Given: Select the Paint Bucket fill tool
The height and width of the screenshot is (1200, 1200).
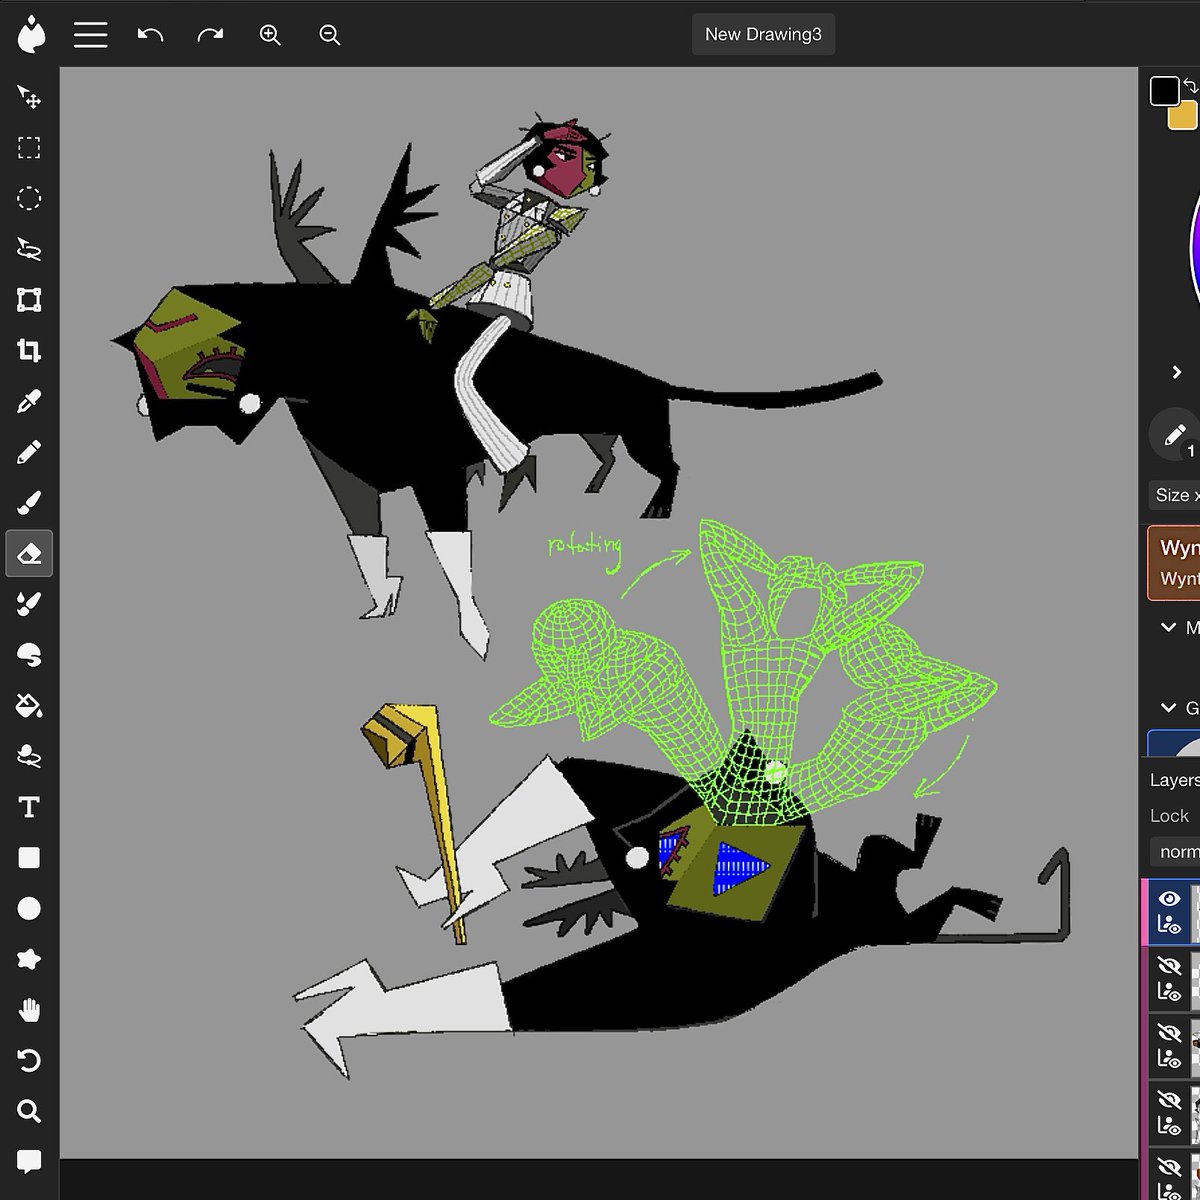Looking at the screenshot, I should point(29,706).
